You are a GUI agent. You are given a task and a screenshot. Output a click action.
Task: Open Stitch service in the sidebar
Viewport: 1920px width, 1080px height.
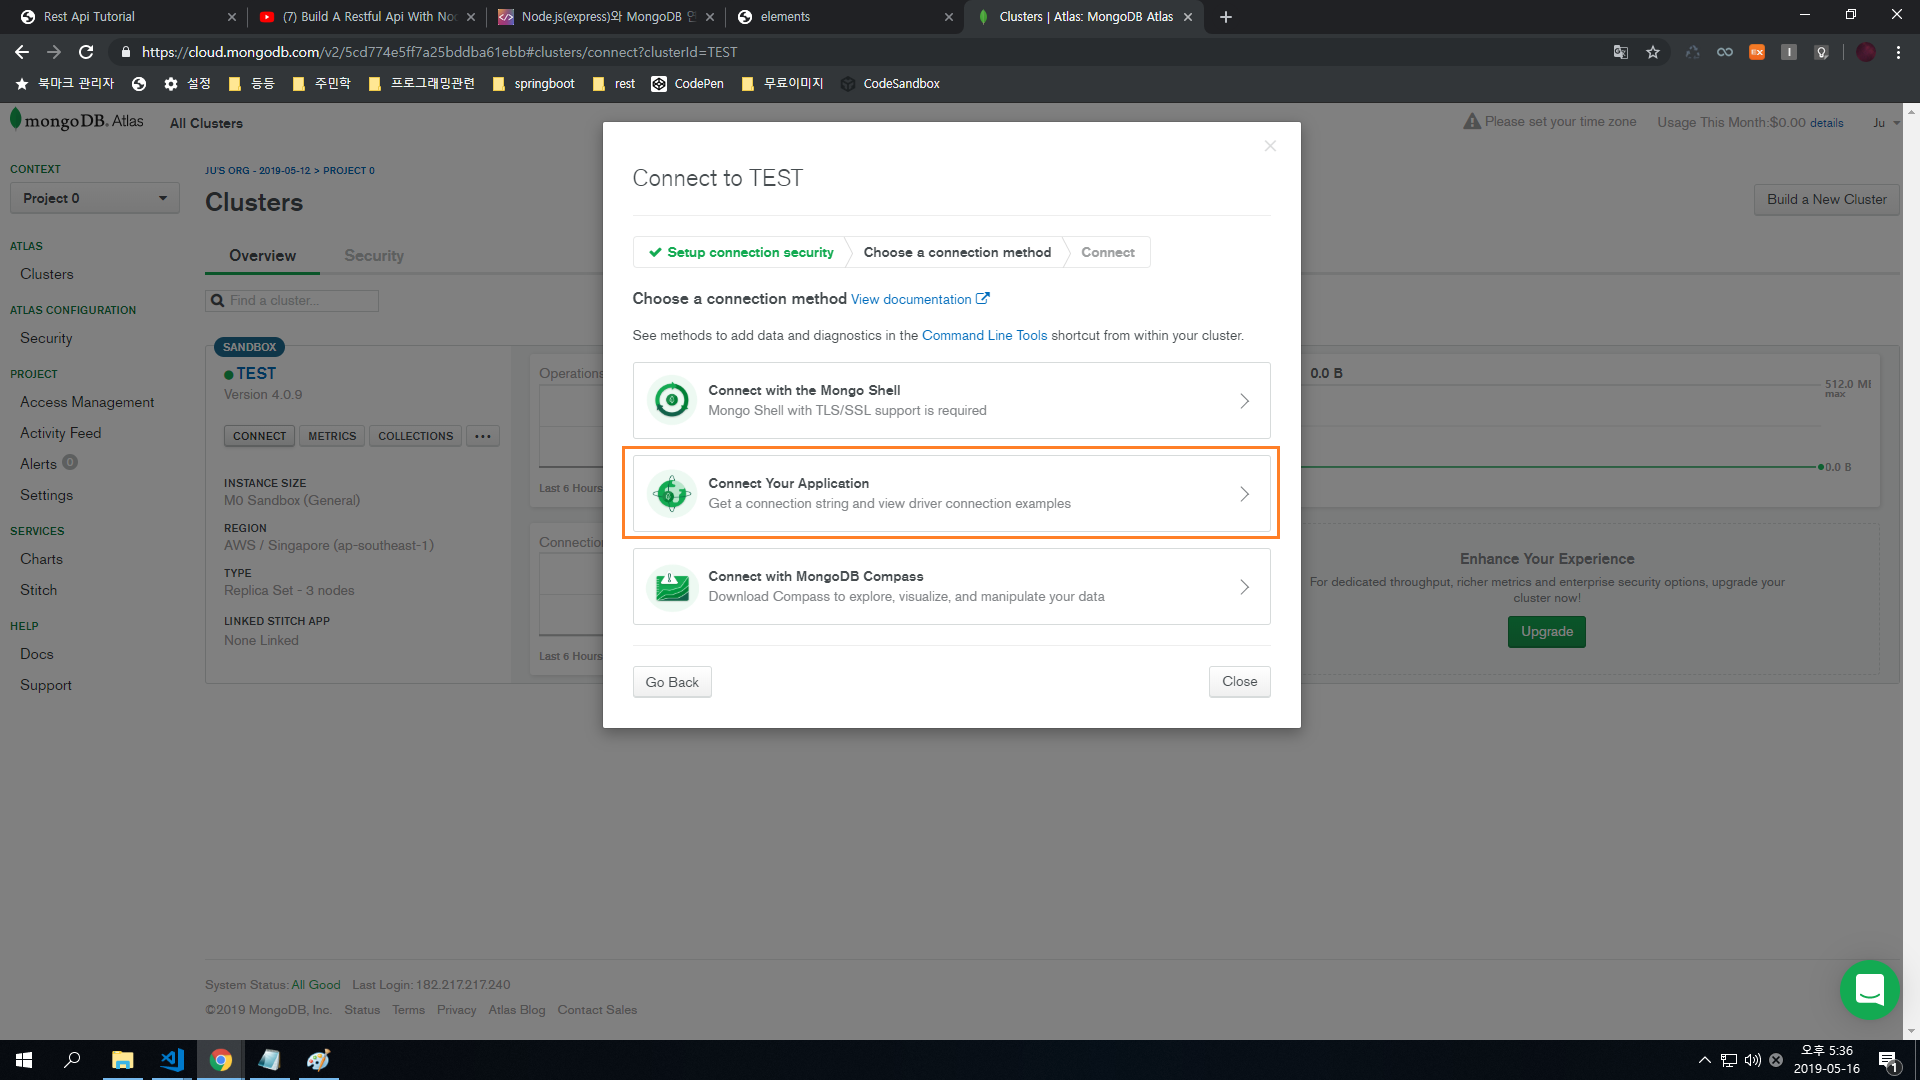point(38,590)
